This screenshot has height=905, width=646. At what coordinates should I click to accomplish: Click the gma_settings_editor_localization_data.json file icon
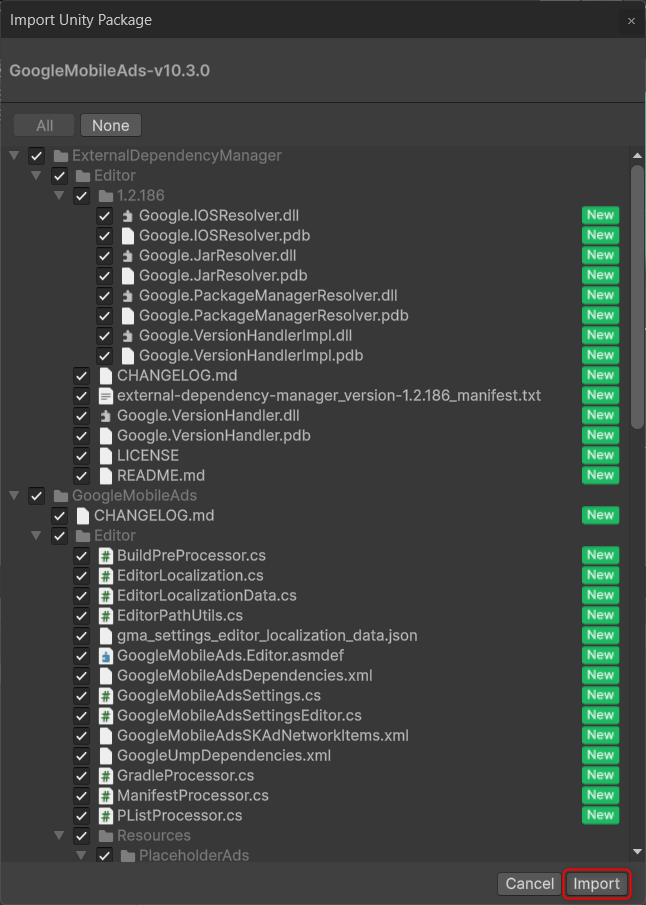106,636
